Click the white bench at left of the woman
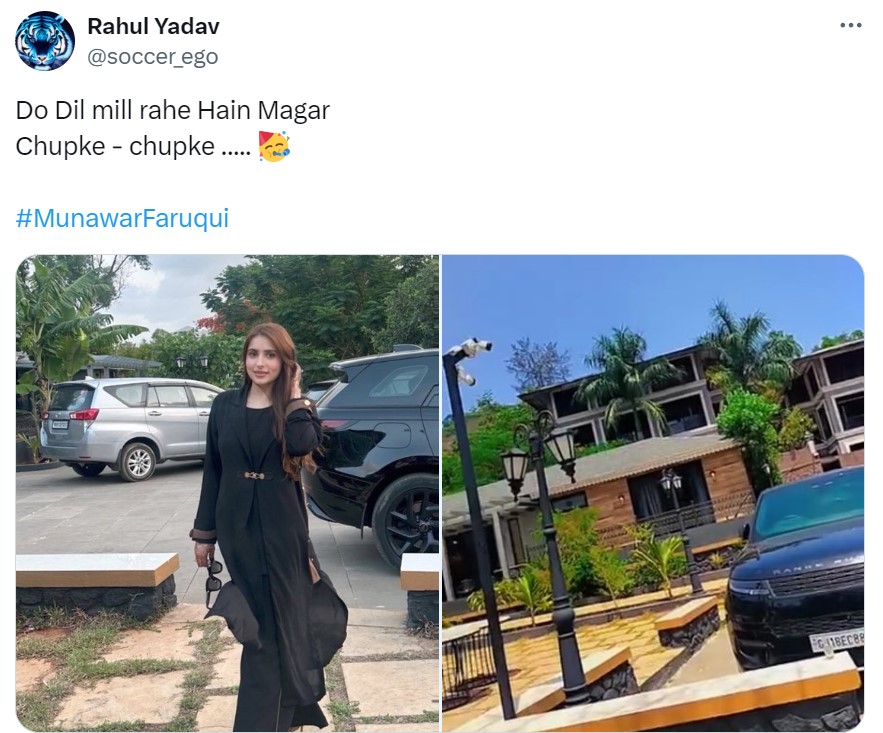The height and width of the screenshot is (733, 883). click(x=96, y=585)
